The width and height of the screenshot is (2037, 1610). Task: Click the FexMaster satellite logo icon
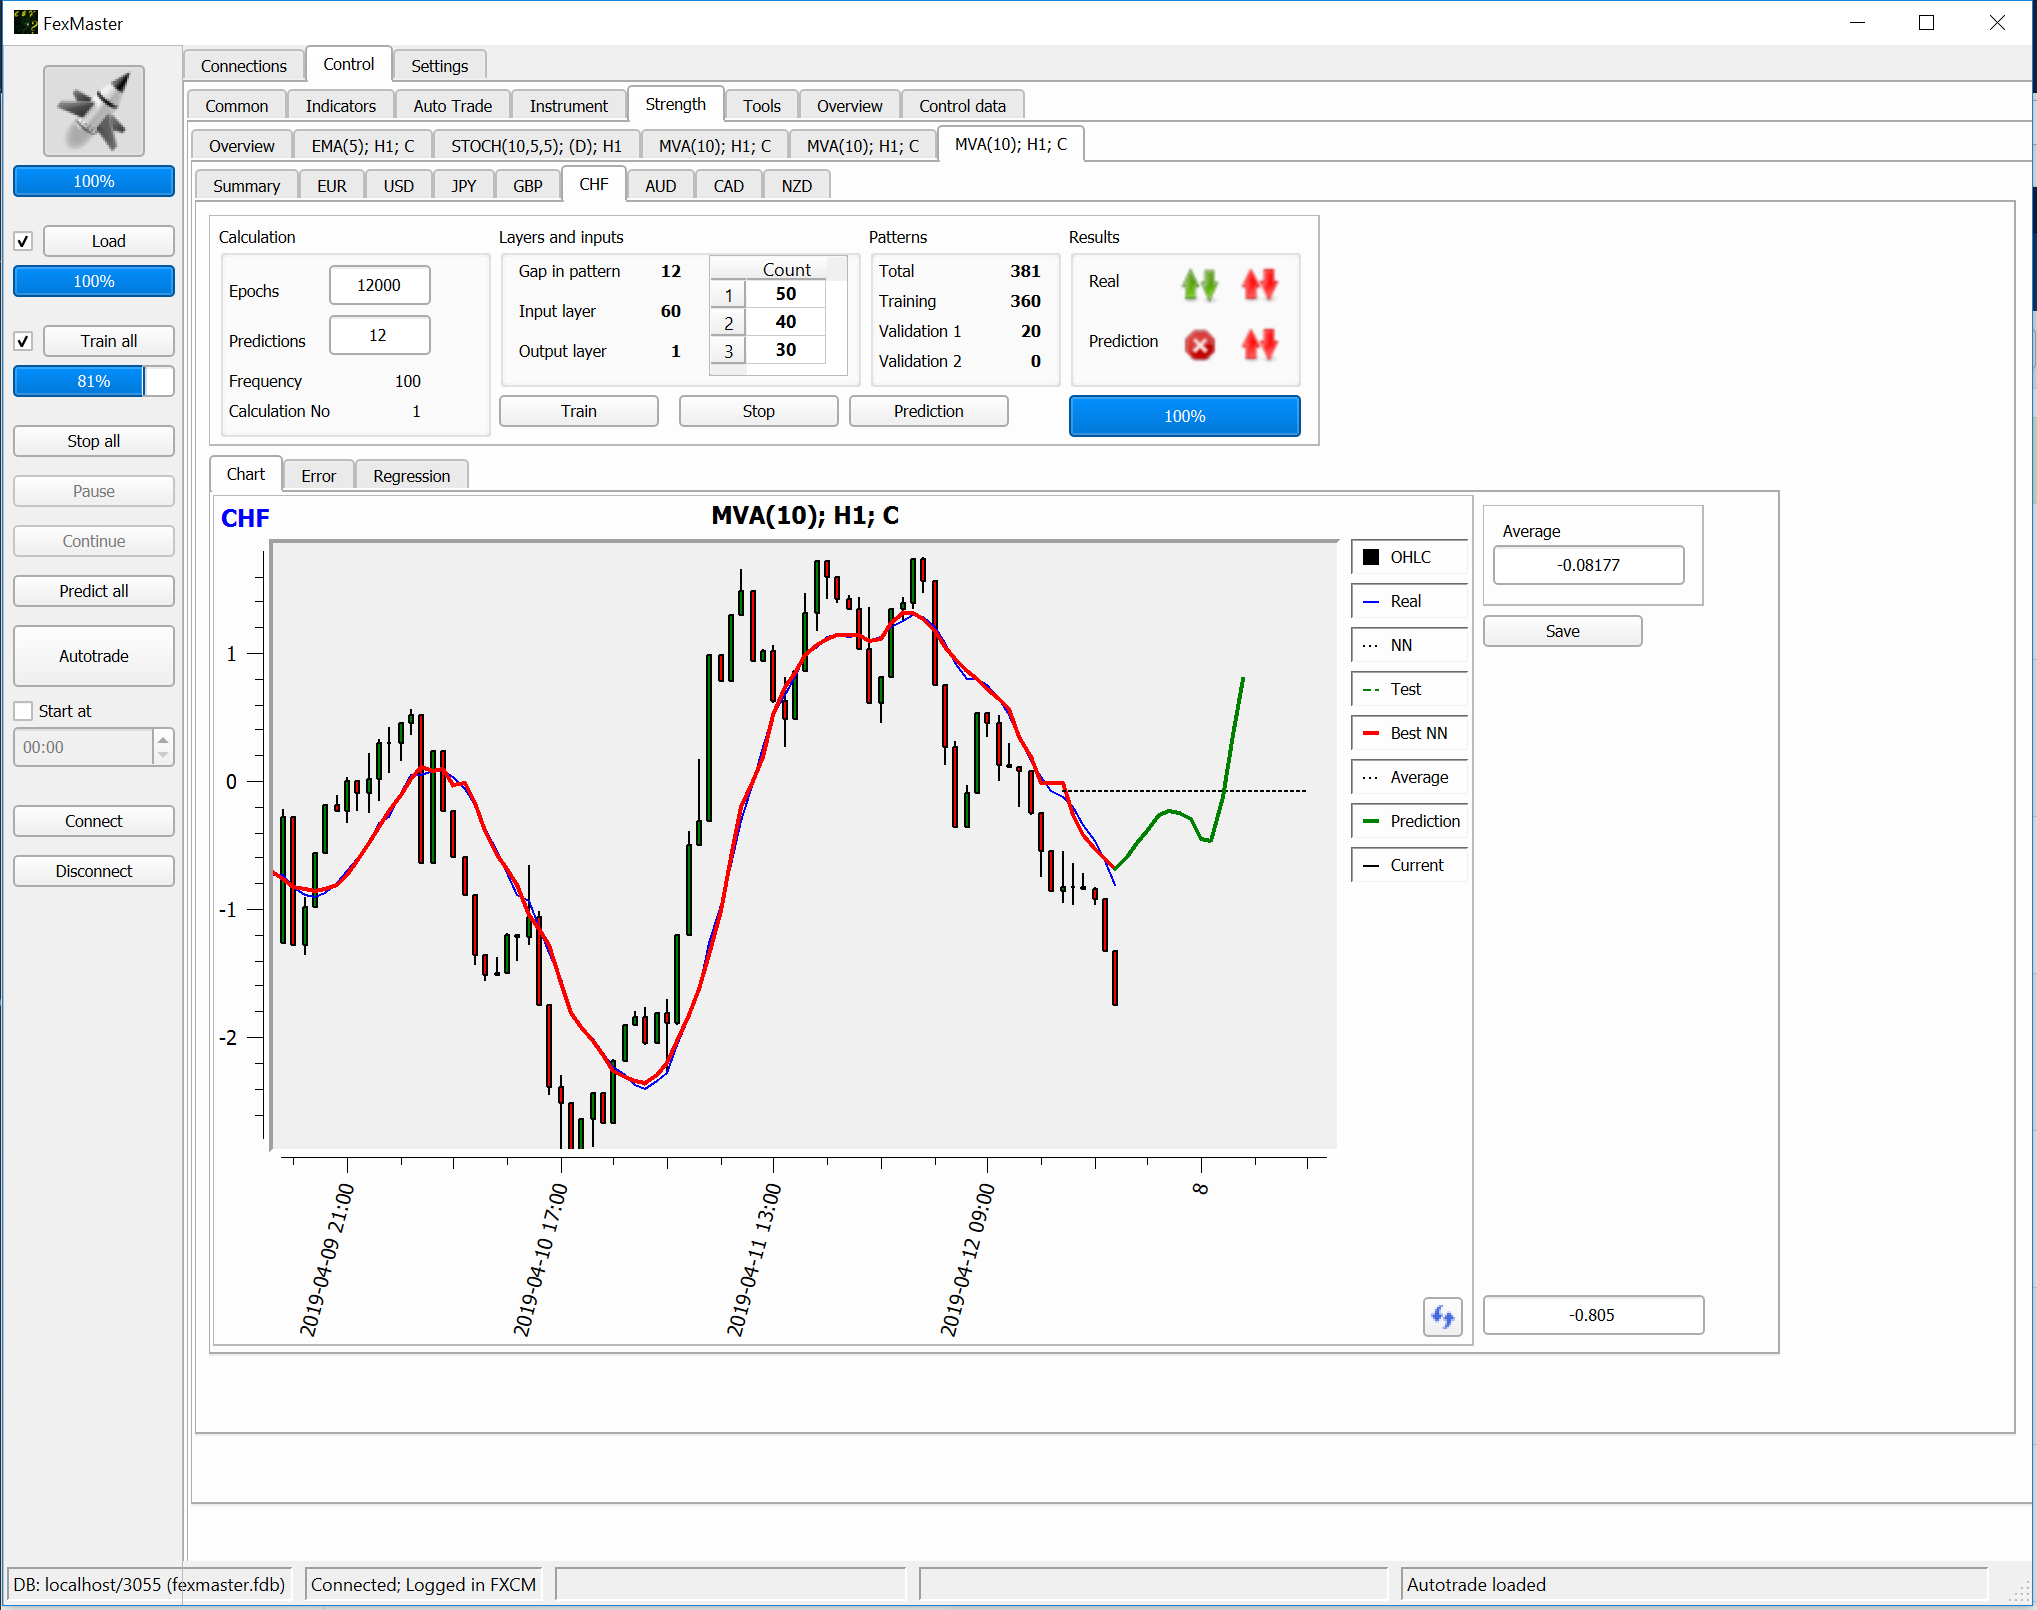pyautogui.click(x=94, y=111)
